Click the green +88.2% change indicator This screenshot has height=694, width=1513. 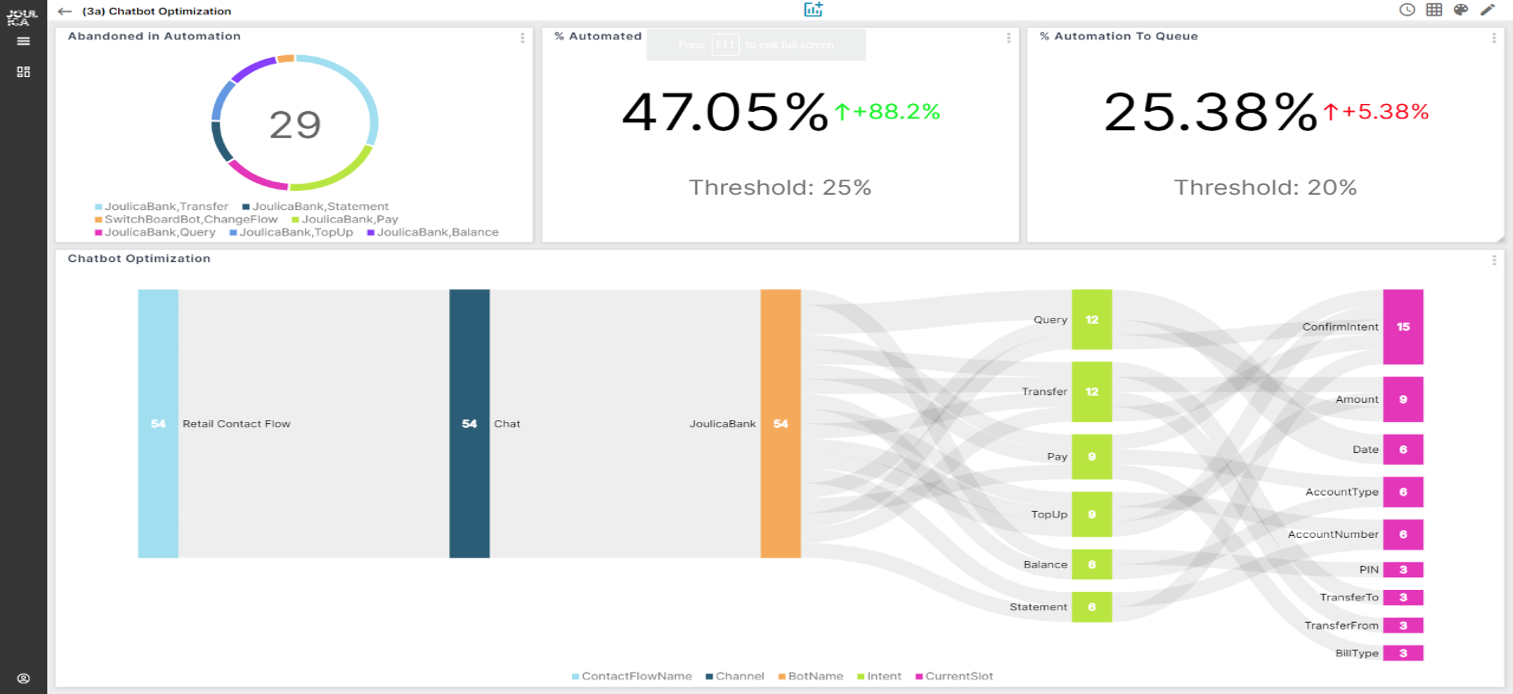point(887,112)
